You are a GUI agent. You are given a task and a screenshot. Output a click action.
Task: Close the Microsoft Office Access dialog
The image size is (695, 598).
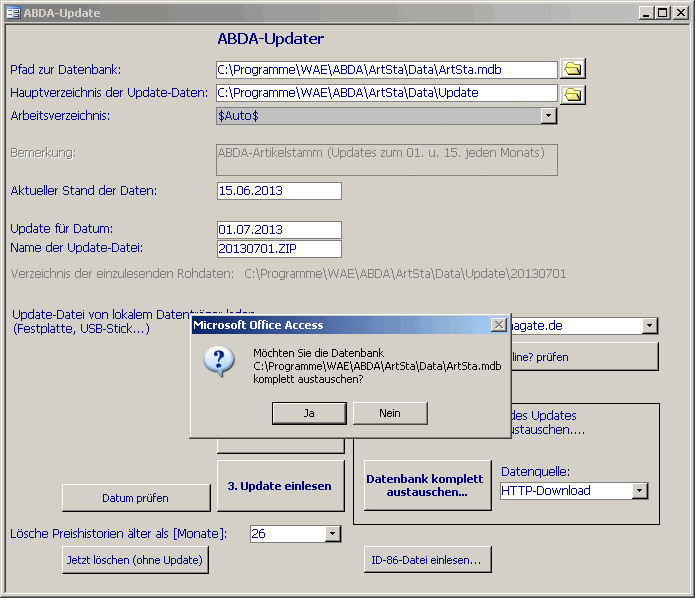[x=499, y=325]
